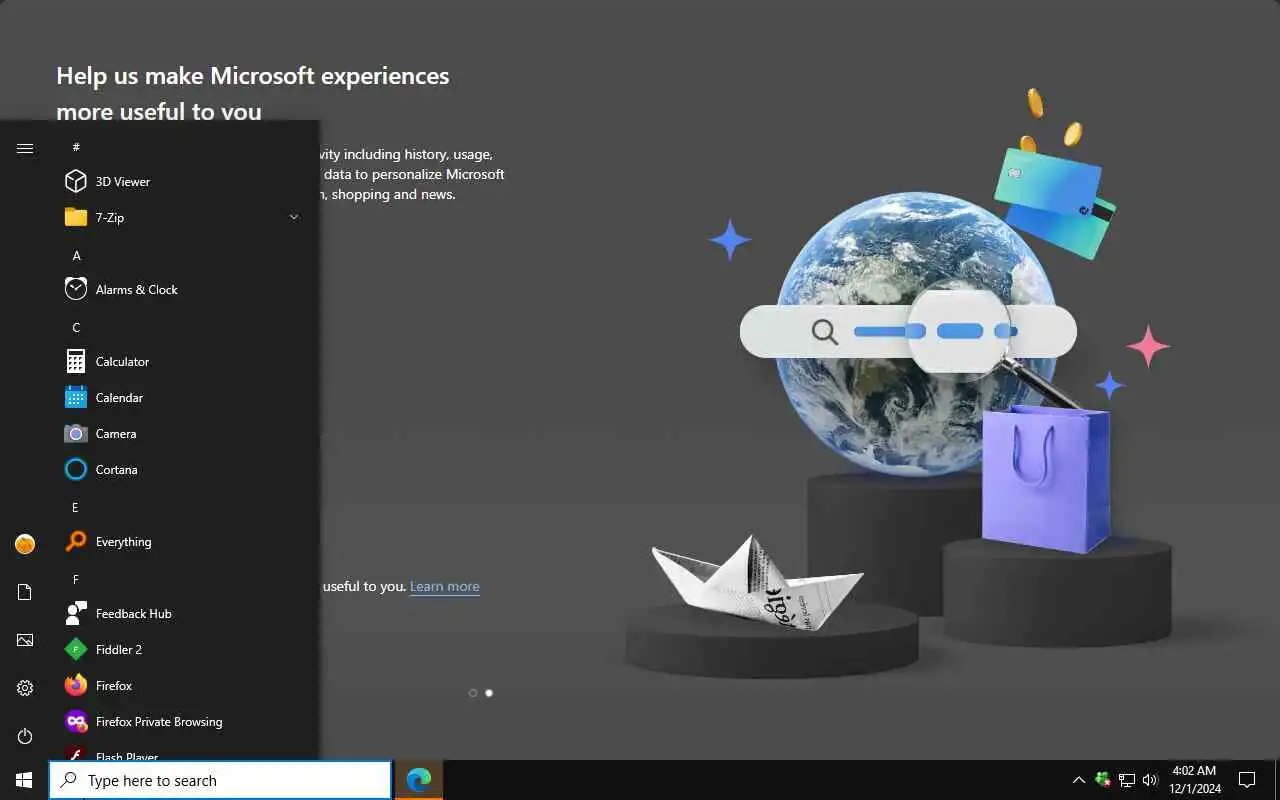Open the clock showing 4:02 AM
Viewport: 1280px width, 800px height.
[1194, 780]
